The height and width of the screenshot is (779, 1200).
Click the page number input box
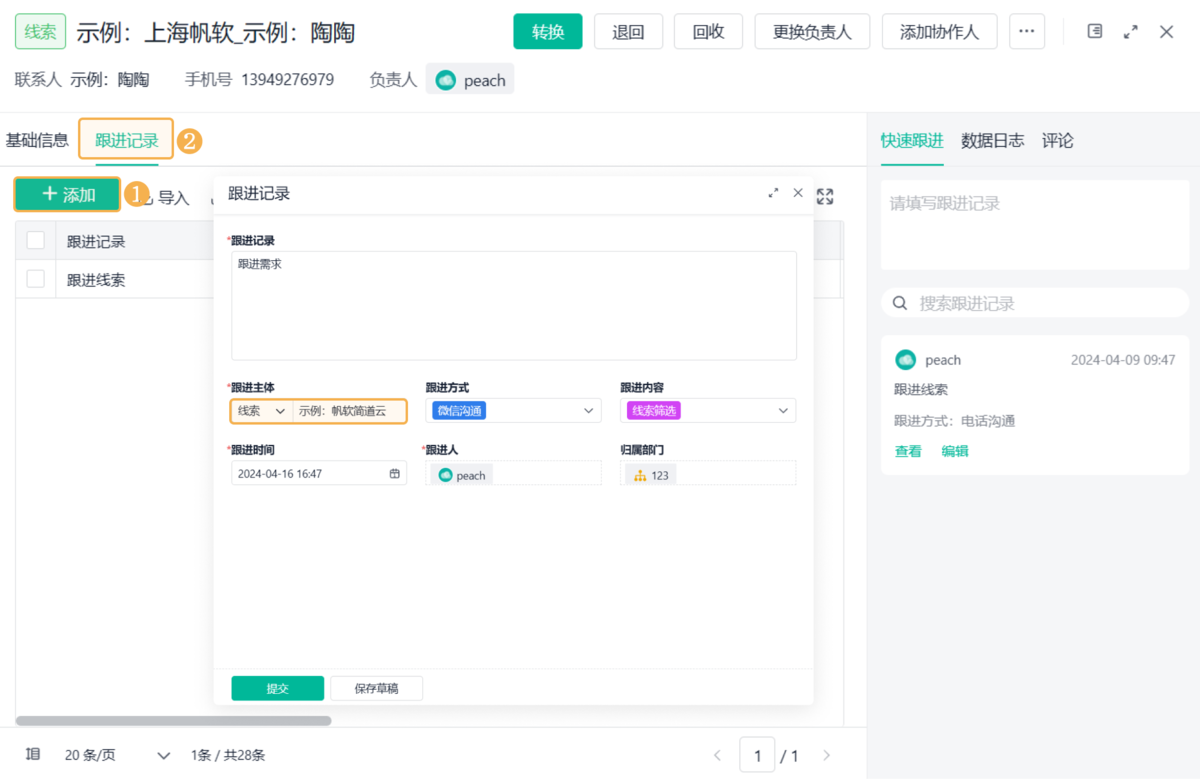pos(757,755)
